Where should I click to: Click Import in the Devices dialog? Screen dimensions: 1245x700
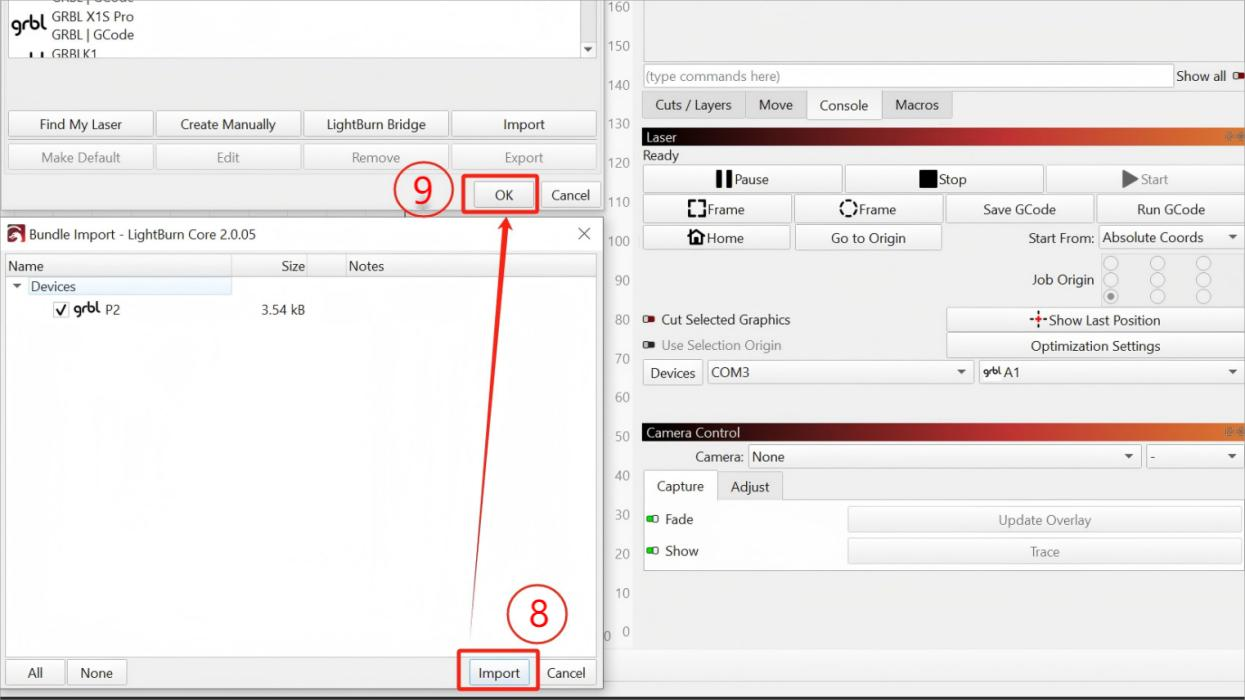coord(524,124)
